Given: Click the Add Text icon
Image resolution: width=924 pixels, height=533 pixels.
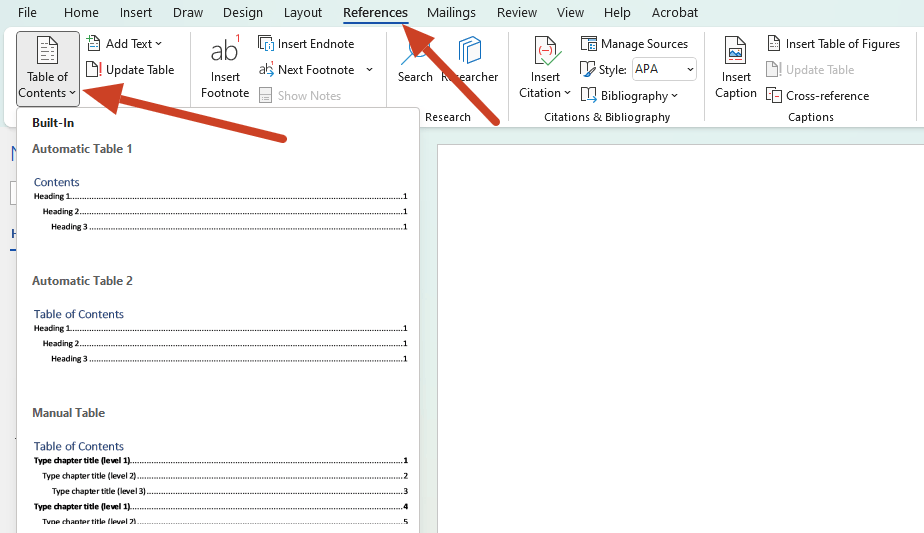Looking at the screenshot, I should coord(93,43).
